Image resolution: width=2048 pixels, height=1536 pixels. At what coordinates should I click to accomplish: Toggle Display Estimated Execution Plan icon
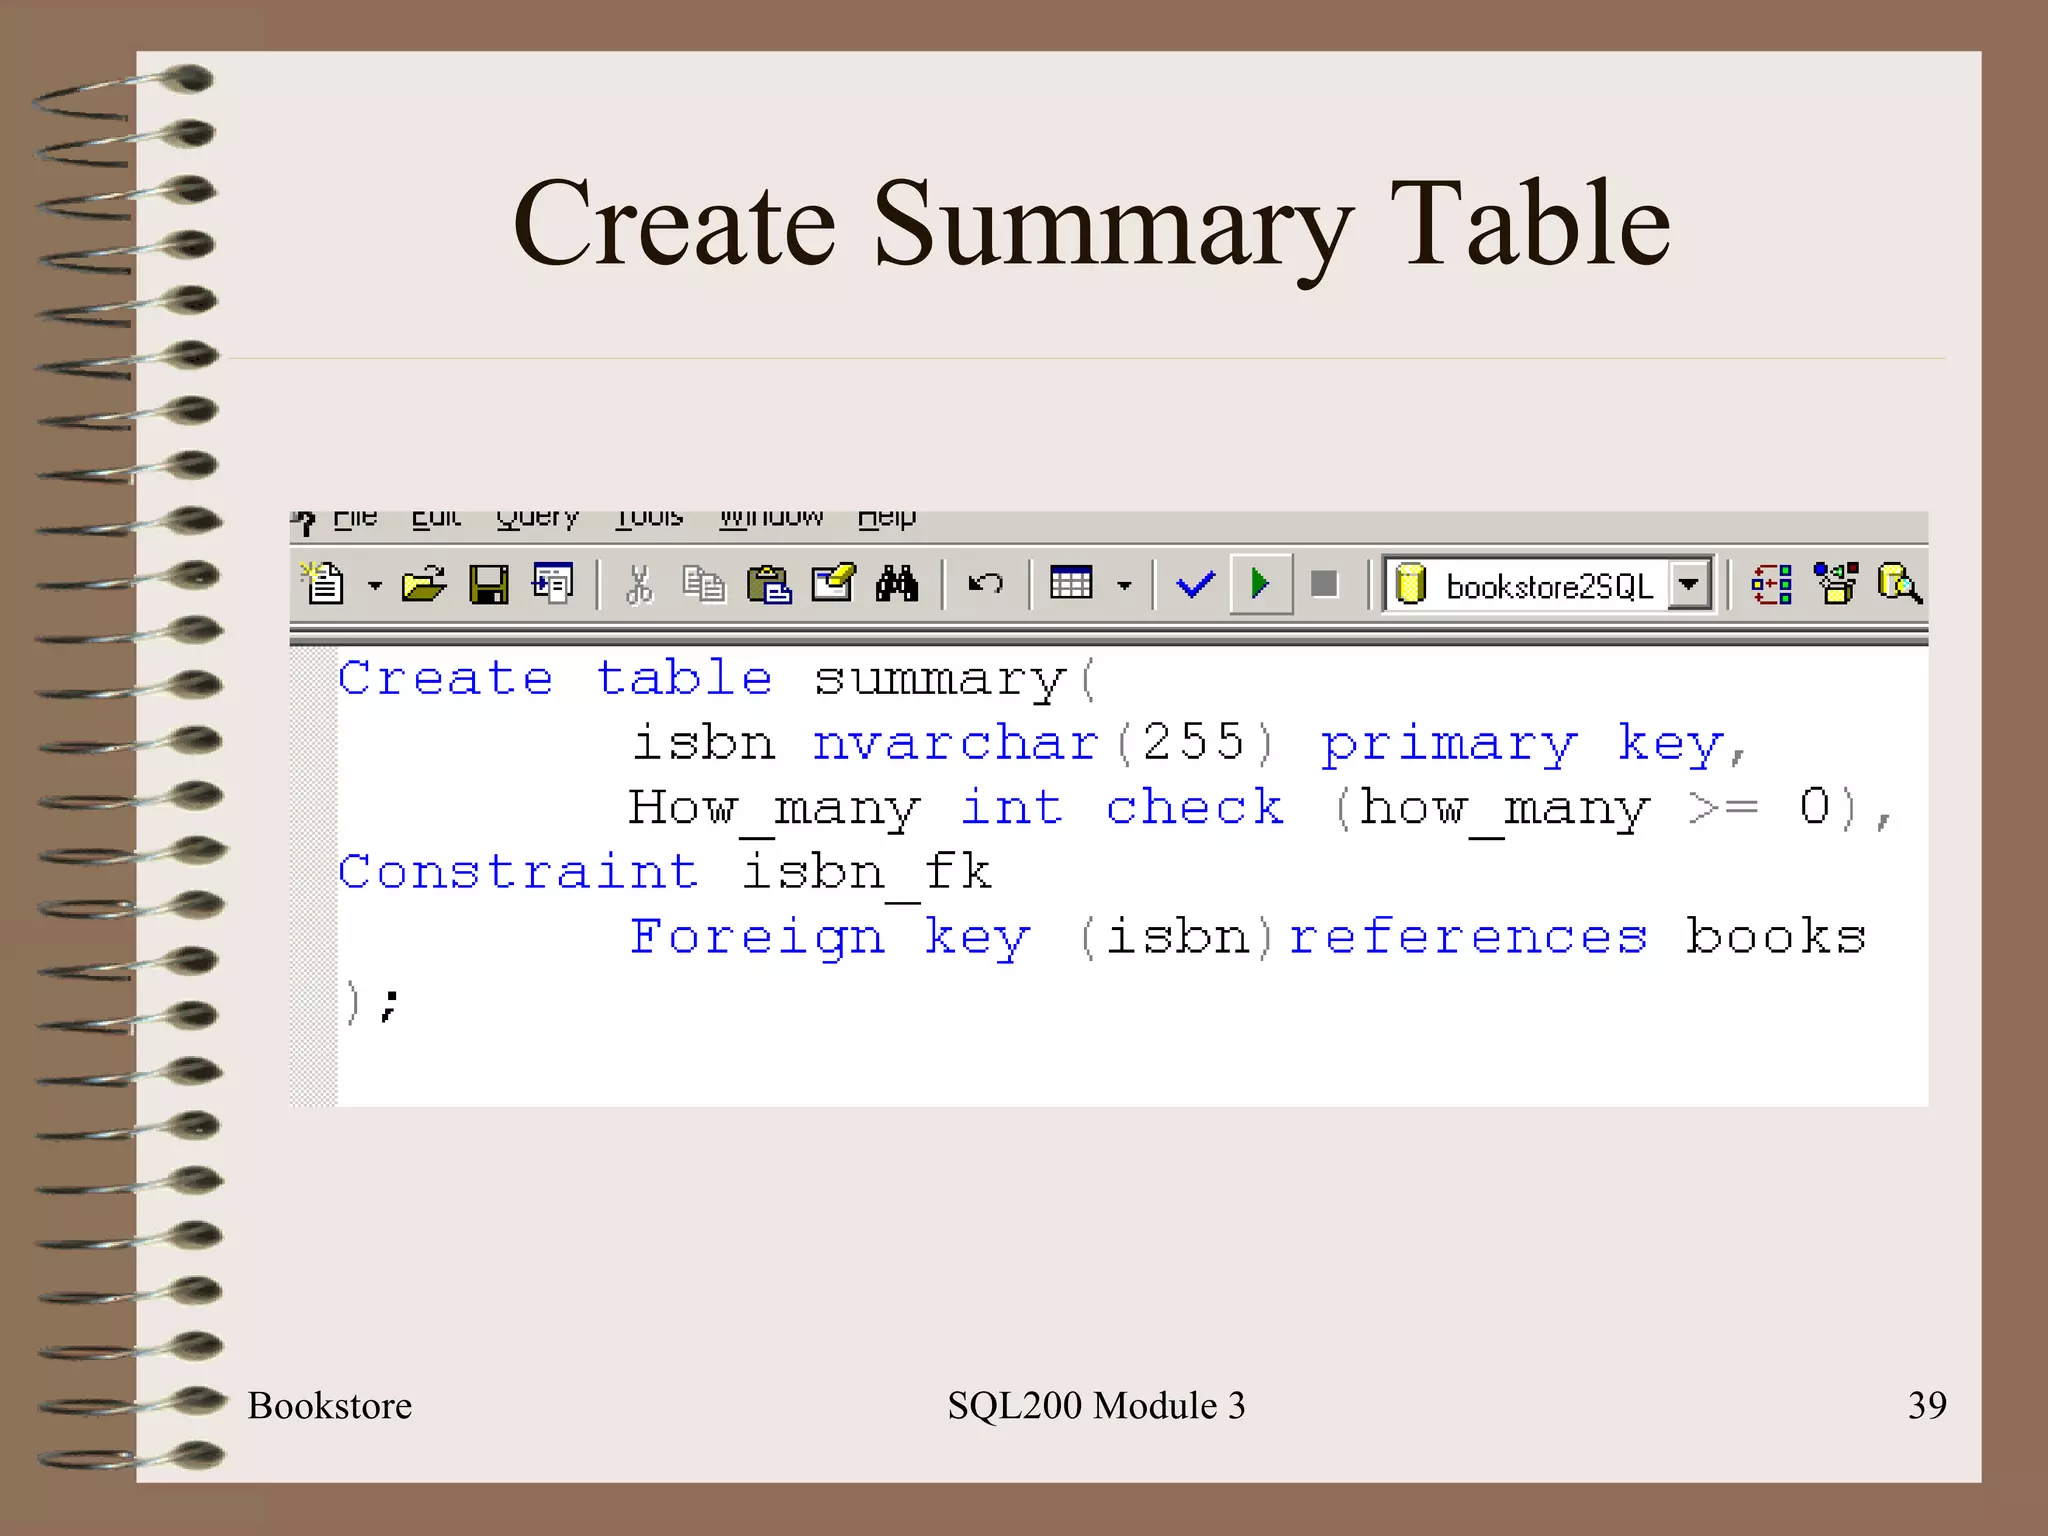1772,584
